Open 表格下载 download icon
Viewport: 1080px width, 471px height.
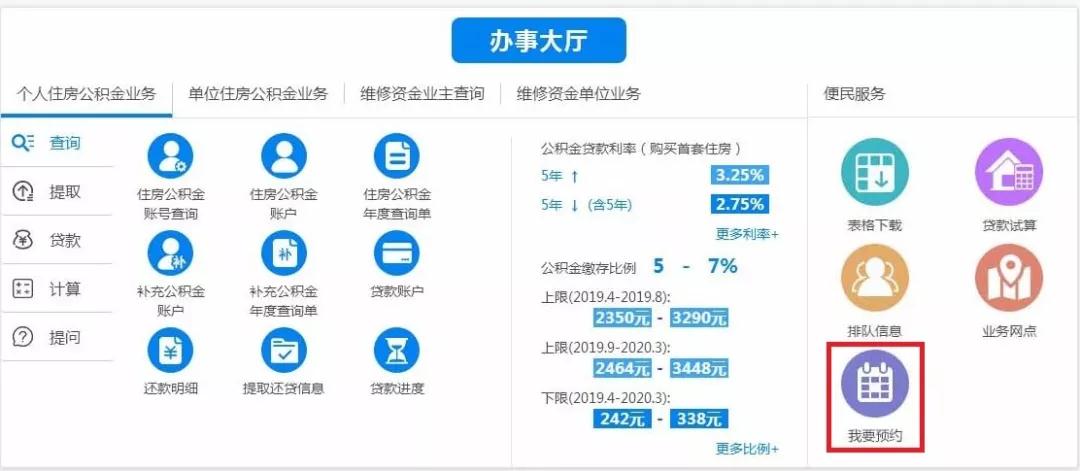(875, 172)
